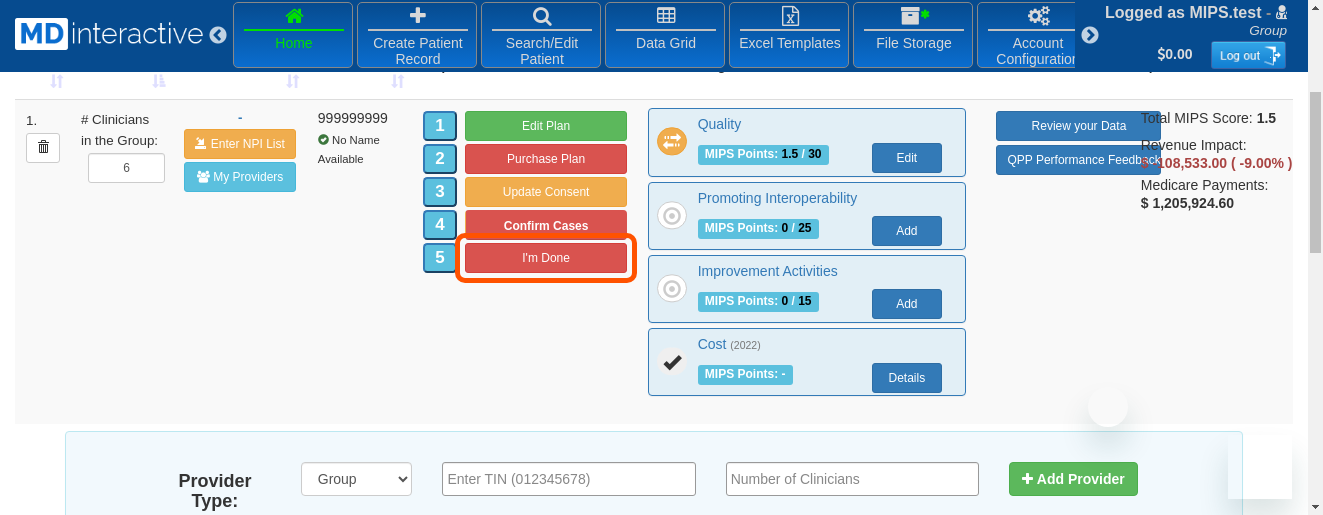The image size is (1323, 515).
Task: Click the Enter TIN input field
Action: pyautogui.click(x=568, y=479)
